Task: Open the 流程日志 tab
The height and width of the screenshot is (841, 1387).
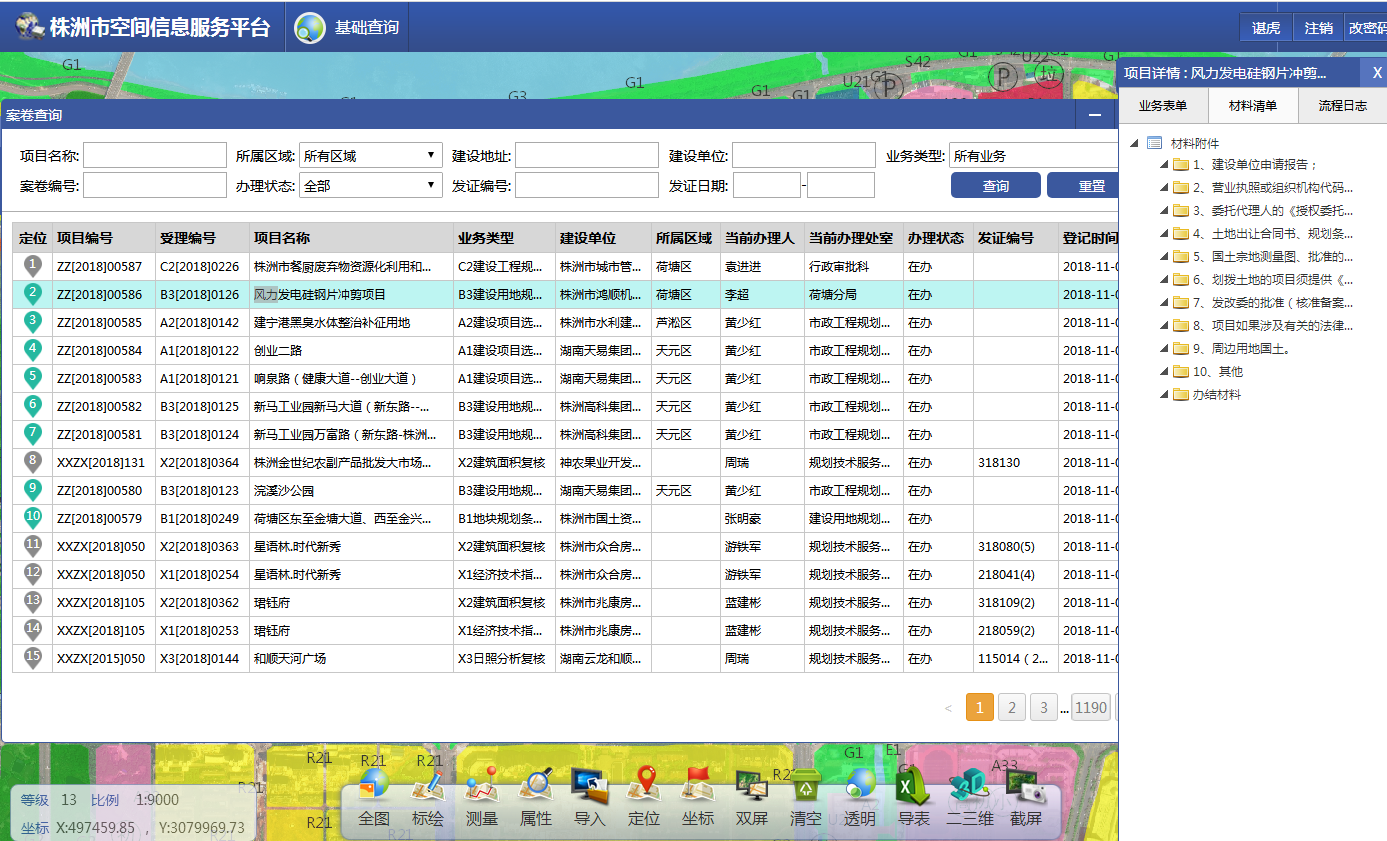Action: pyautogui.click(x=1342, y=105)
